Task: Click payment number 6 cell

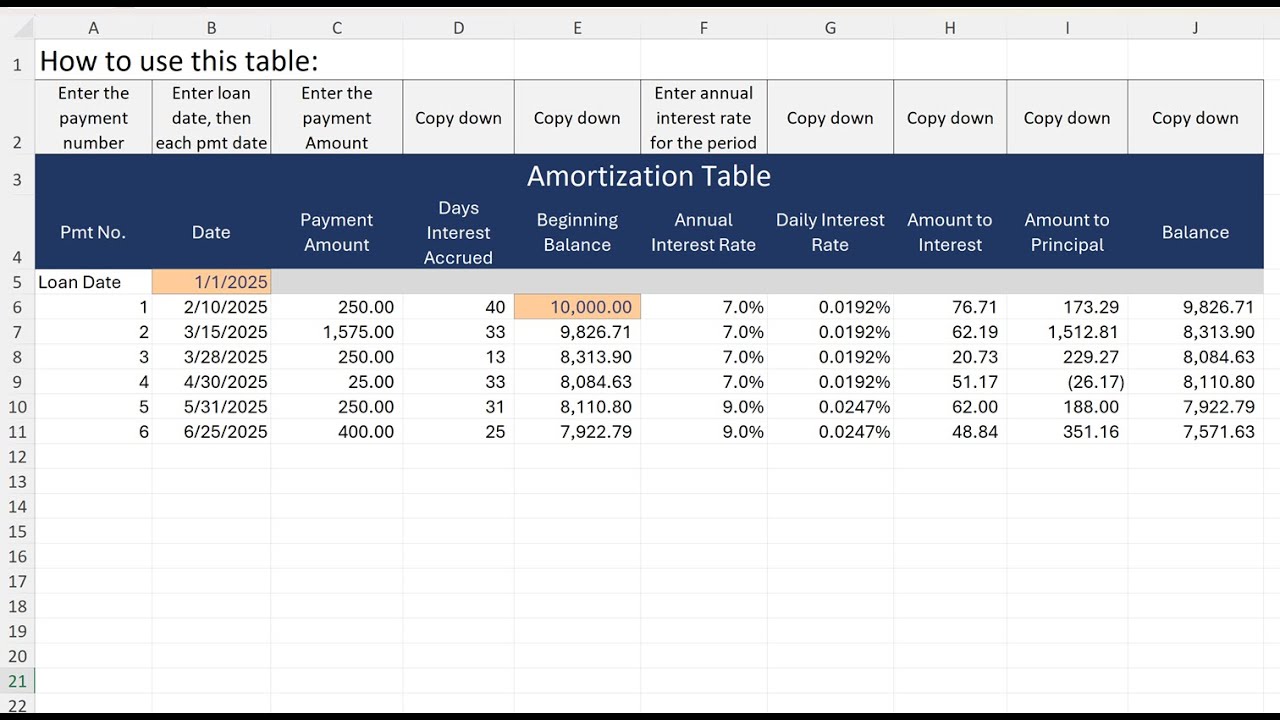Action: click(93, 432)
